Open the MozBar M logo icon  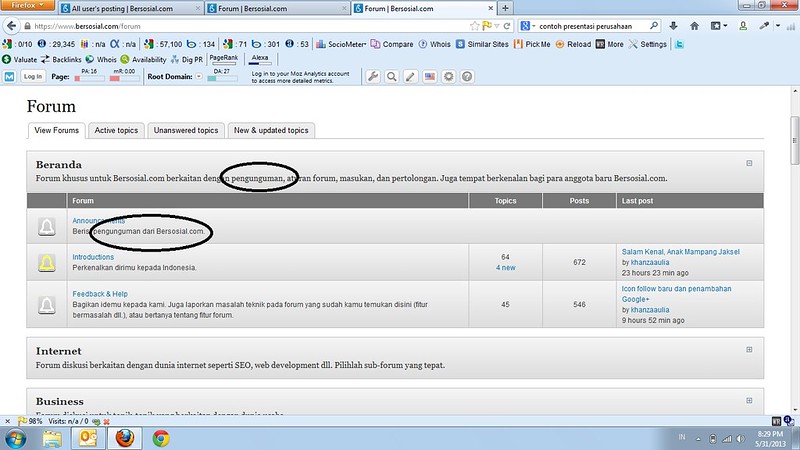click(10, 77)
